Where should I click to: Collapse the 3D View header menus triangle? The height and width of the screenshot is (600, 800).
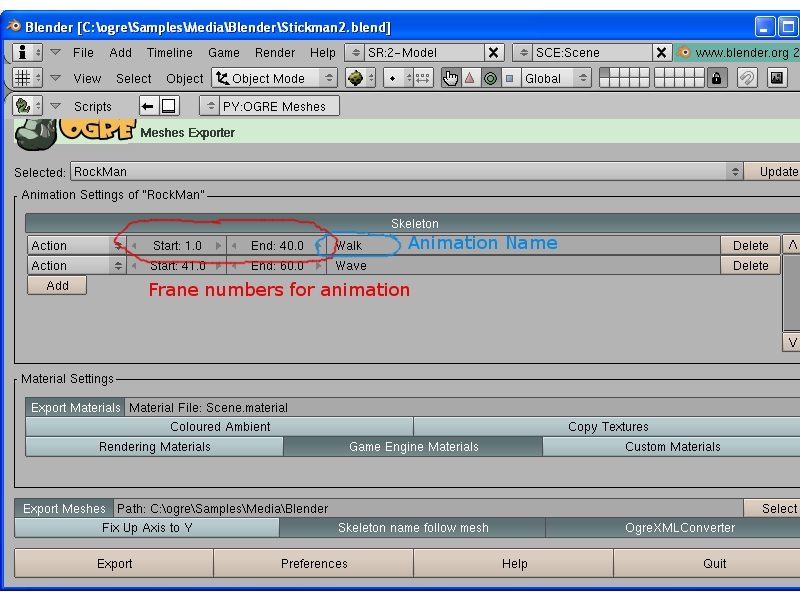click(56, 78)
